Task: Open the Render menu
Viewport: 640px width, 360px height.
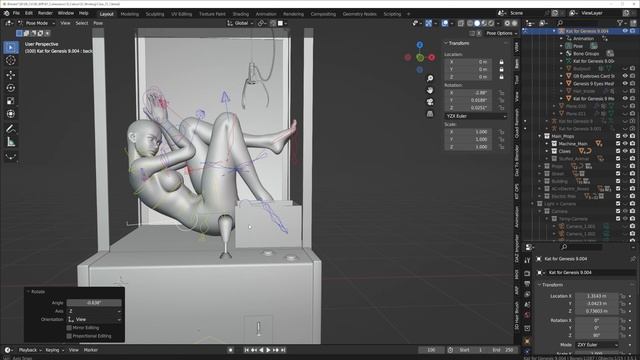Action: [45, 13]
